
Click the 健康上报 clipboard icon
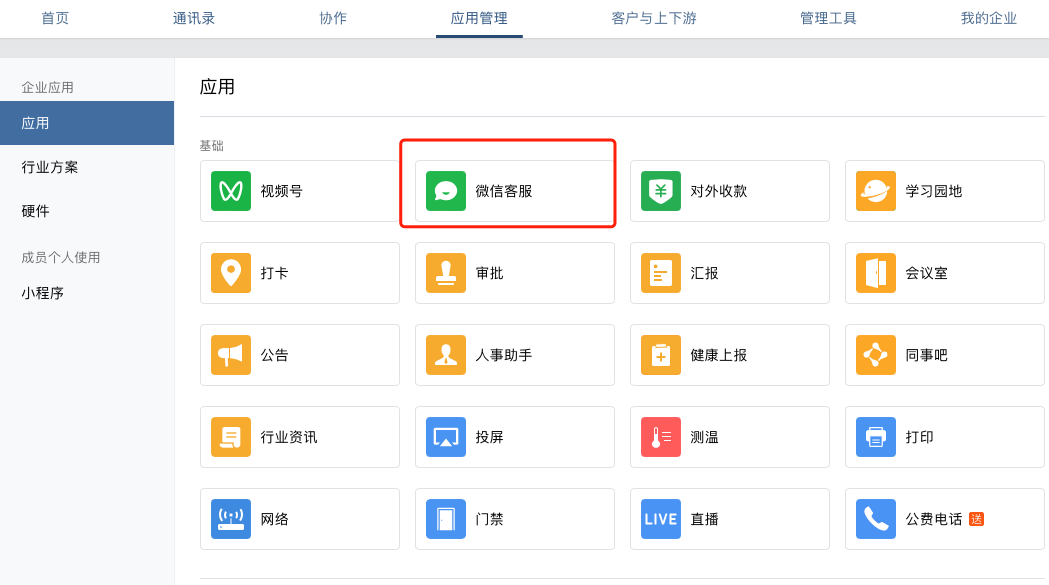(661, 355)
